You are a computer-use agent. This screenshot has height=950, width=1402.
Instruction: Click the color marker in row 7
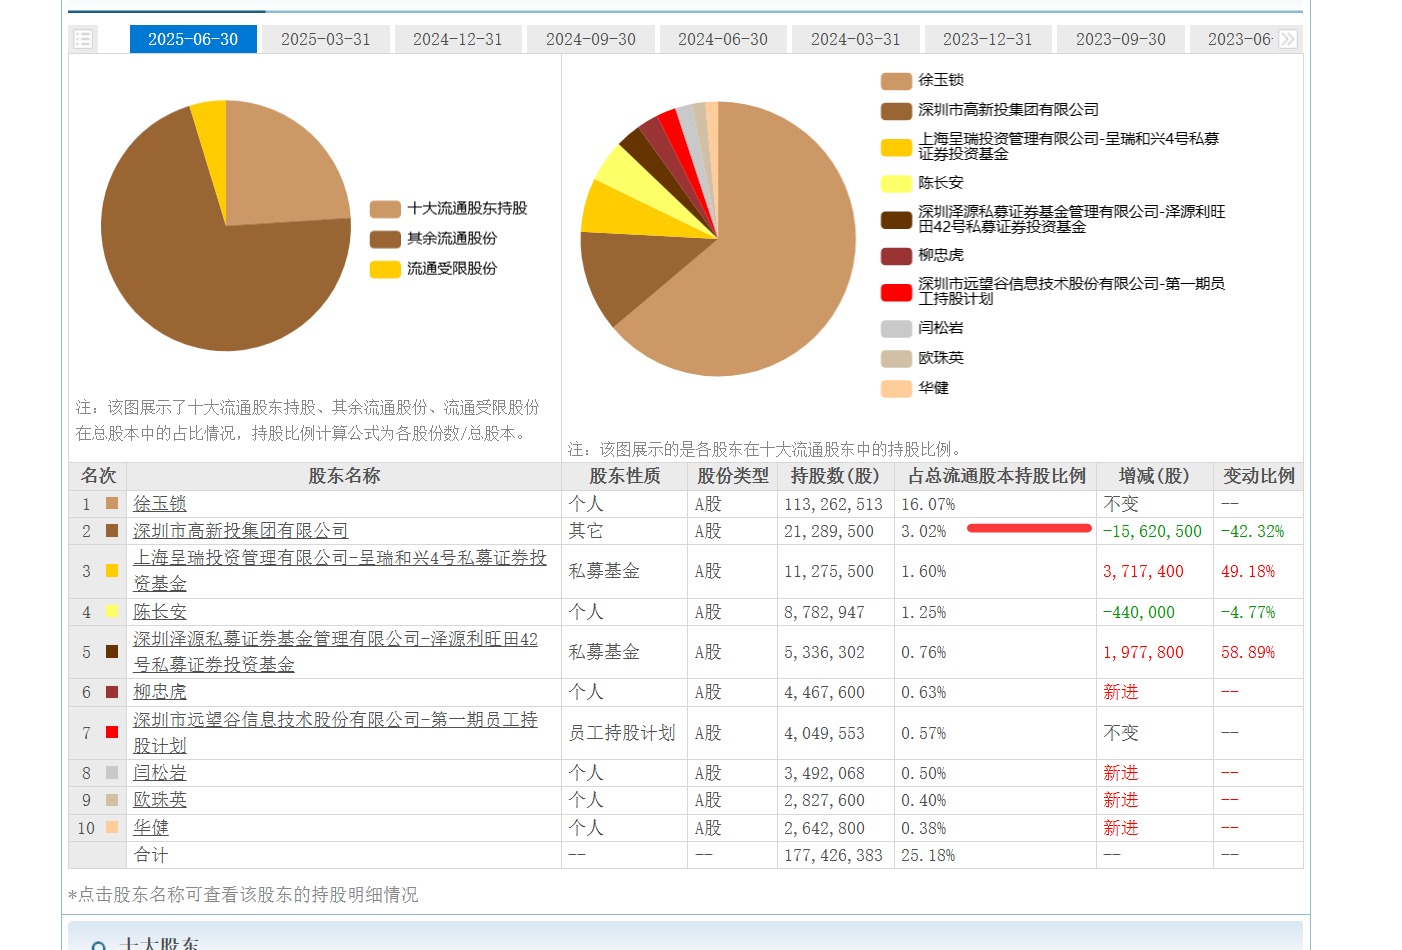point(112,732)
